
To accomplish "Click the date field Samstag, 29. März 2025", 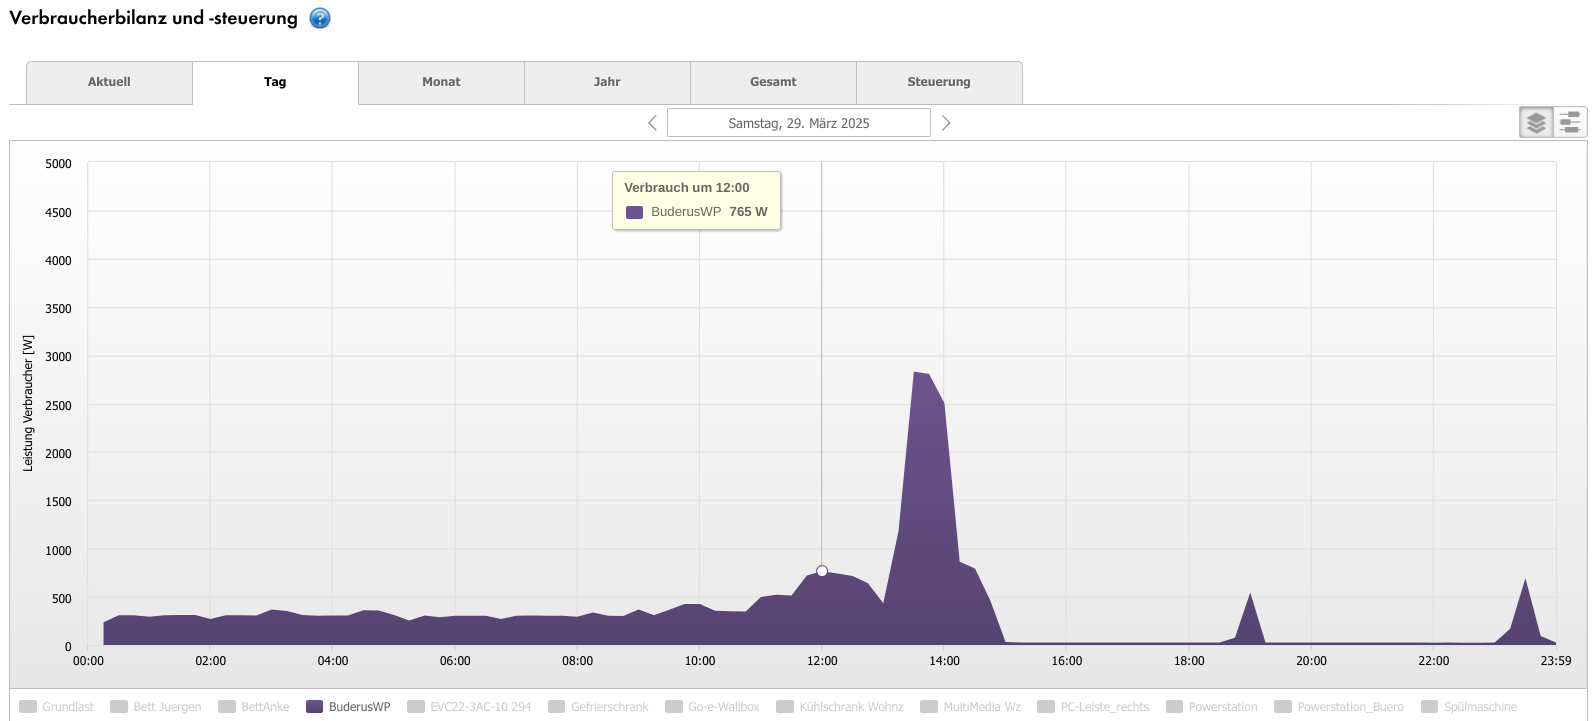I will 799,123.
